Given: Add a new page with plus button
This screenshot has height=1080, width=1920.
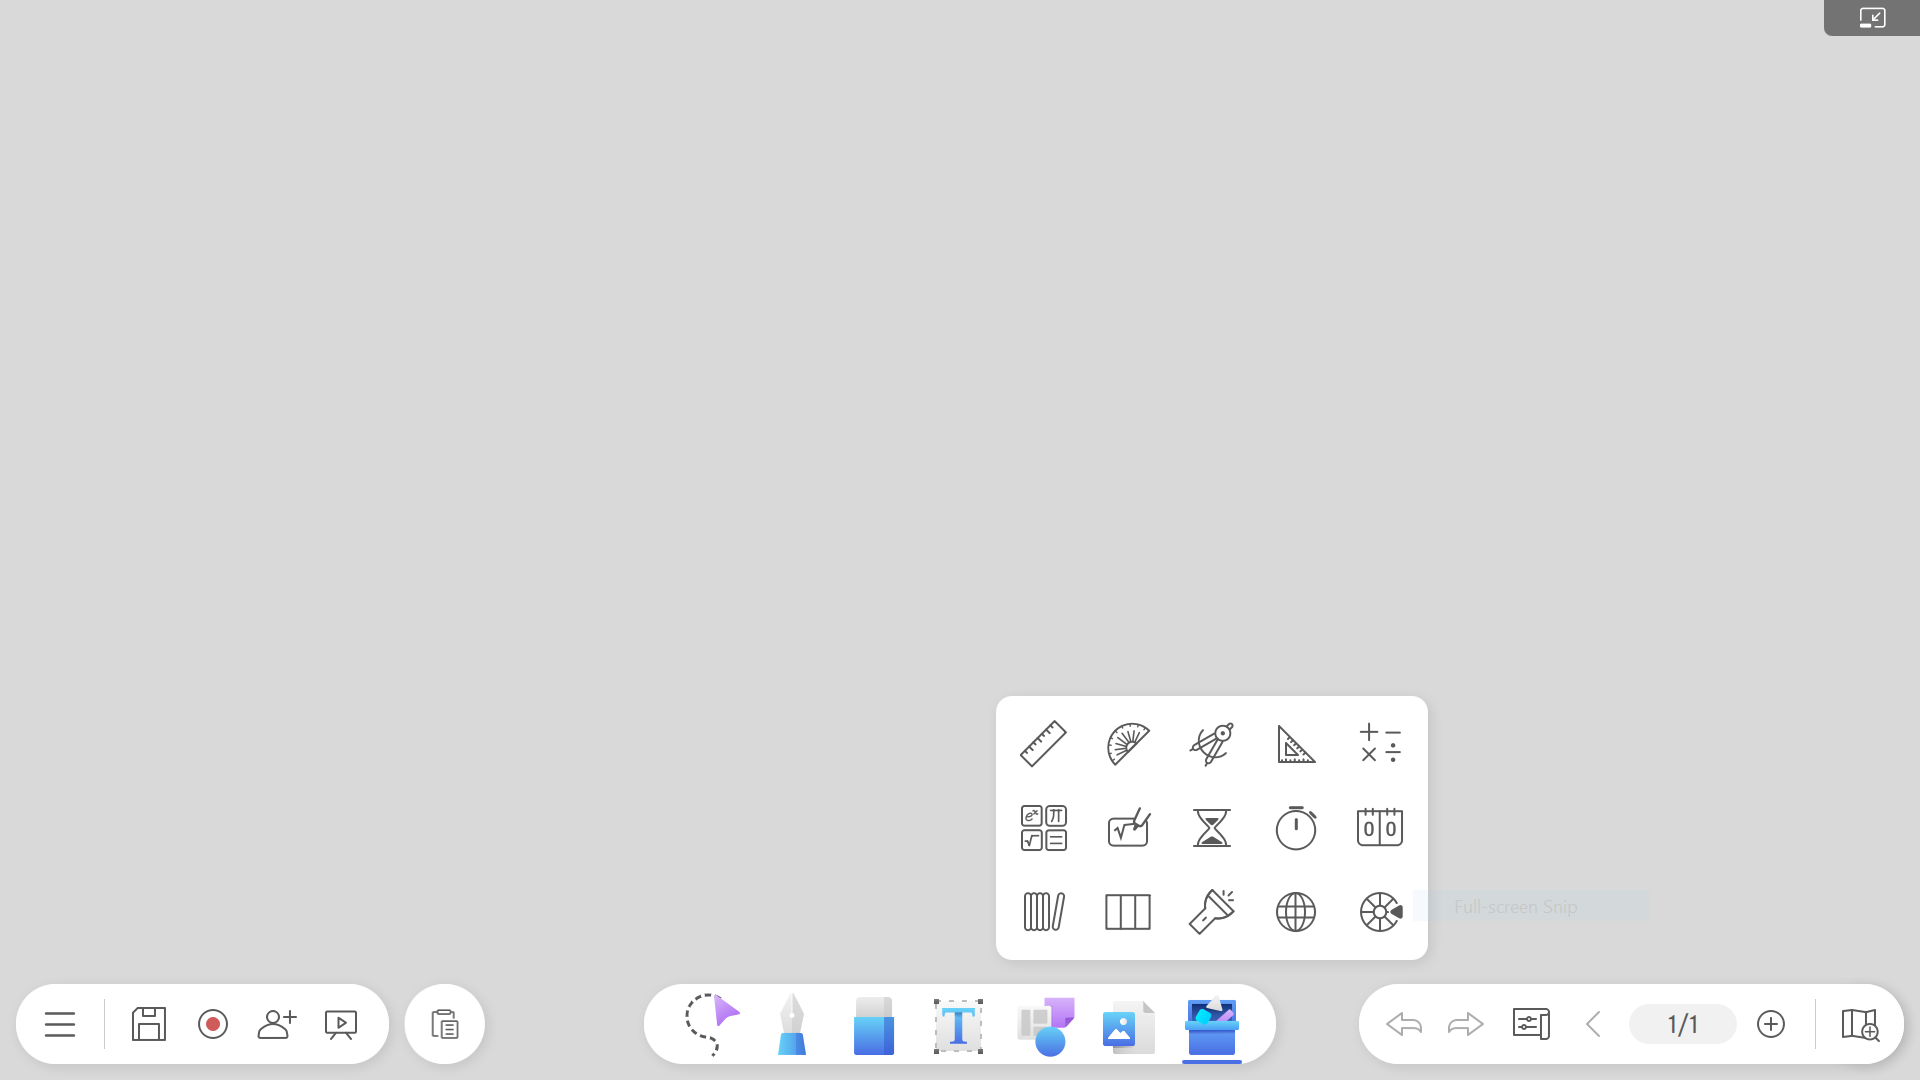Looking at the screenshot, I should coord(1770,1024).
